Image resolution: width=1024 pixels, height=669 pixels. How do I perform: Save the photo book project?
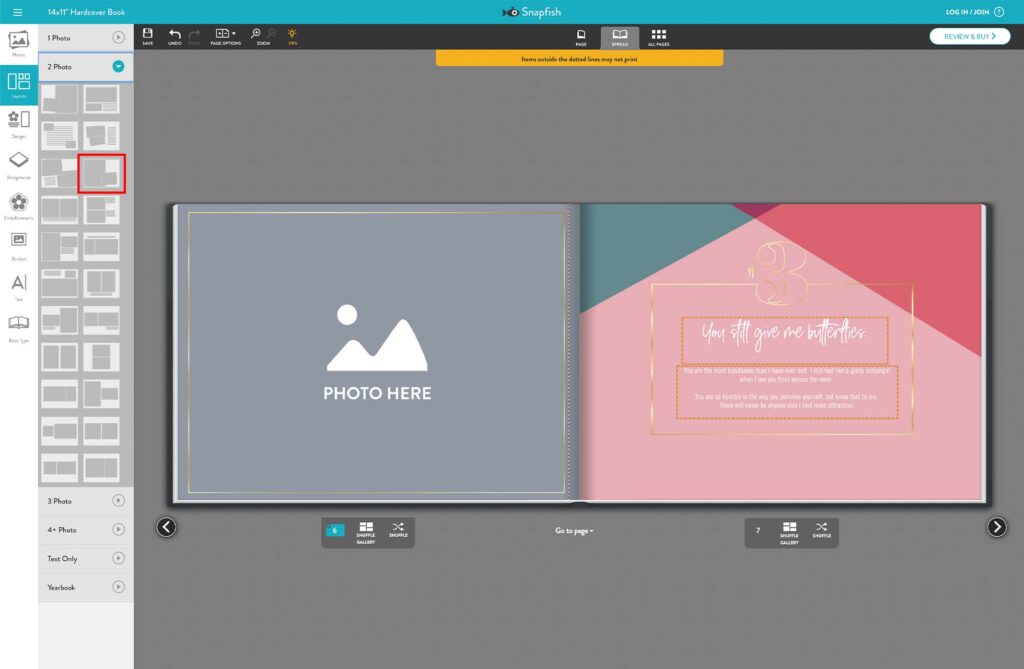[x=146, y=38]
